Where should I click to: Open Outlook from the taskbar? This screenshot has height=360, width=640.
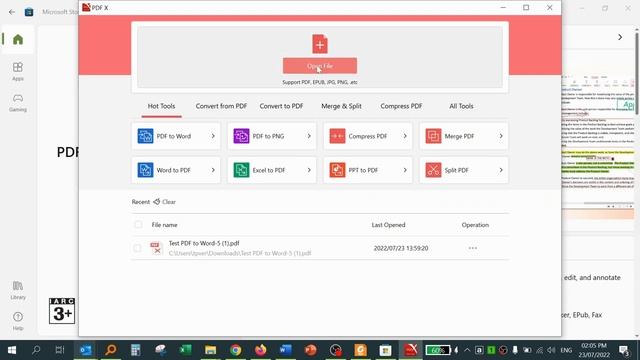85,350
